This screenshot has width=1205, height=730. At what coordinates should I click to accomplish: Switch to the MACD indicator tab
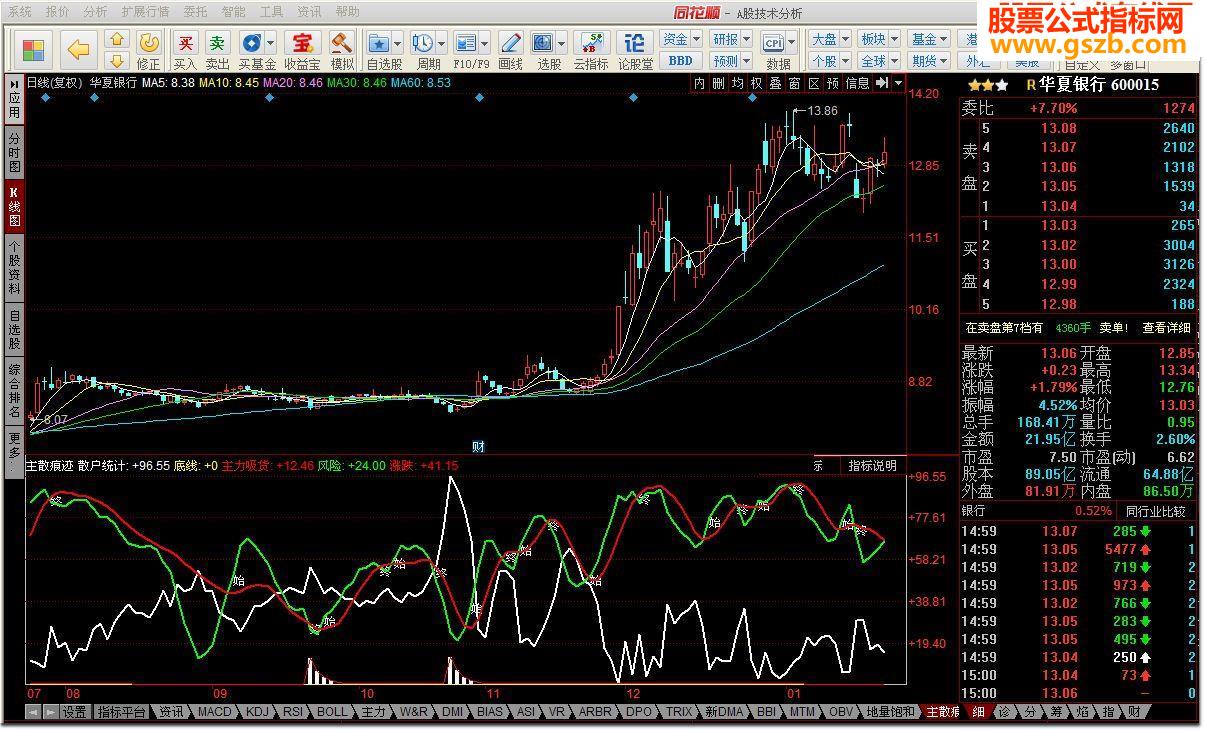coord(215,712)
